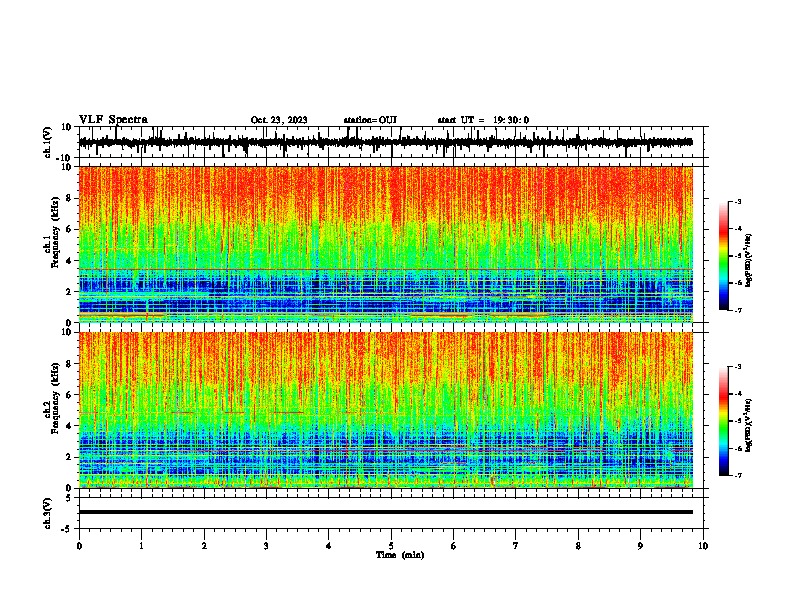This screenshot has height=612, width=792.
Task: Click the ch.1 colorbar log(PSD) unit label
Action: [x=749, y=260]
